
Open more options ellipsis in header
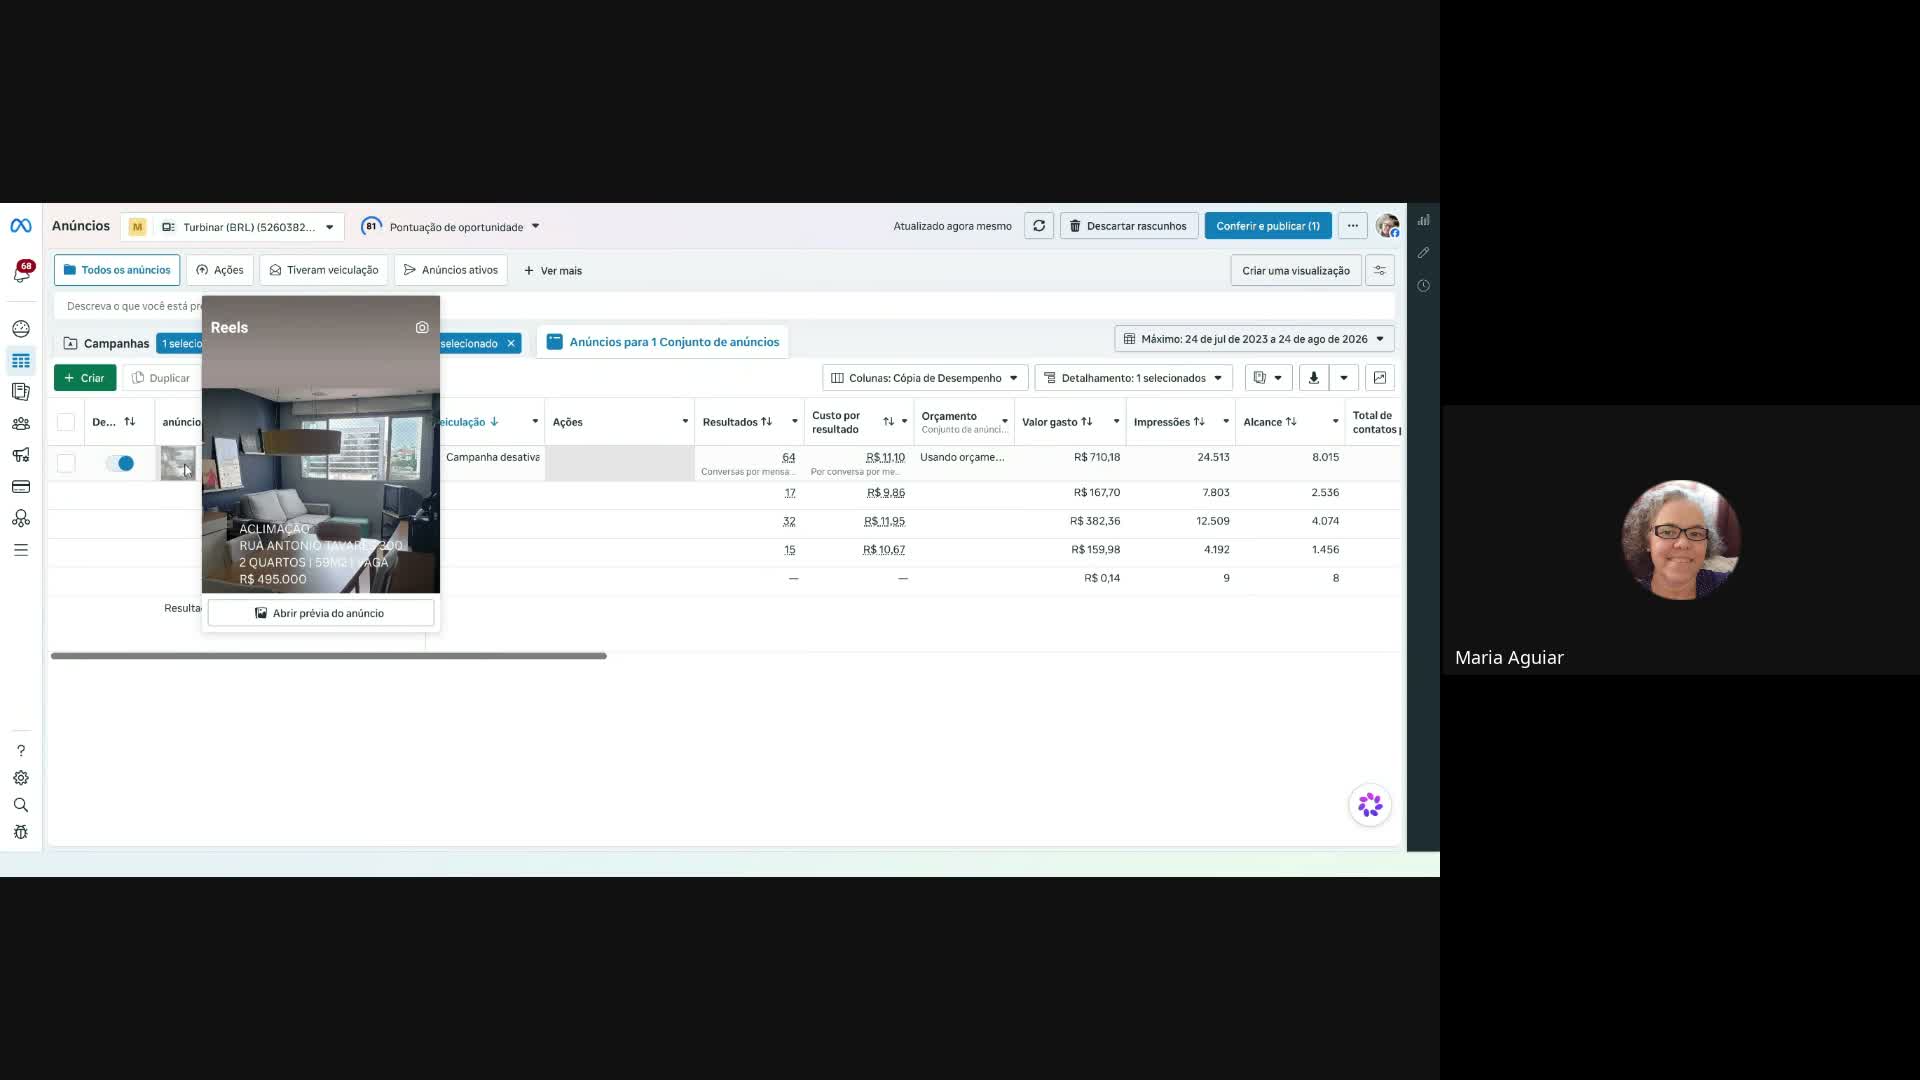pyautogui.click(x=1353, y=226)
